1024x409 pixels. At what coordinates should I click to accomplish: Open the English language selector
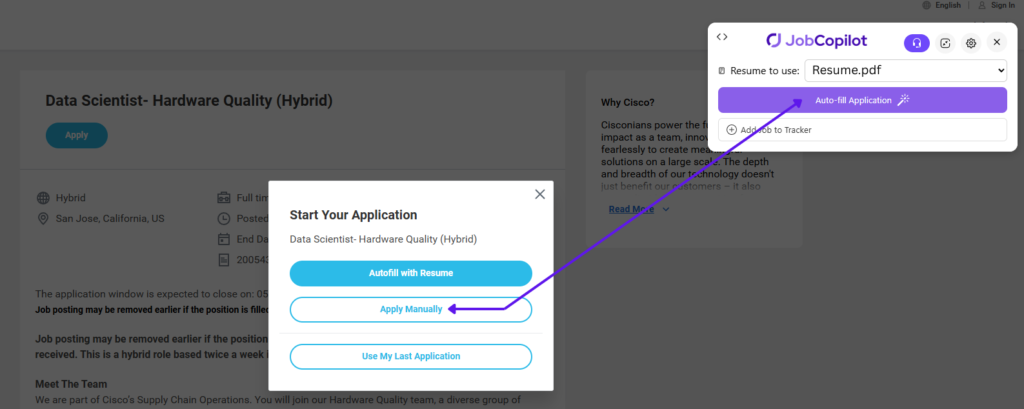pyautogui.click(x=948, y=6)
